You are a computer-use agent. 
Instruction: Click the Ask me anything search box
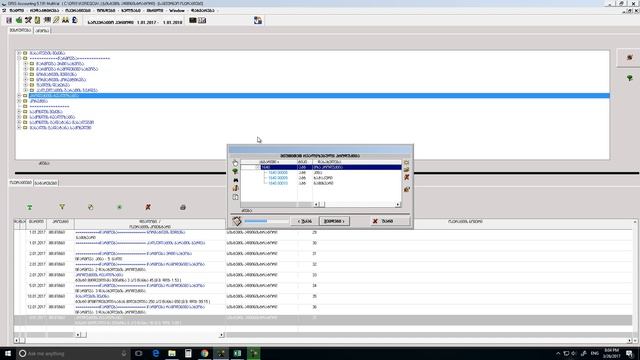[73, 353]
